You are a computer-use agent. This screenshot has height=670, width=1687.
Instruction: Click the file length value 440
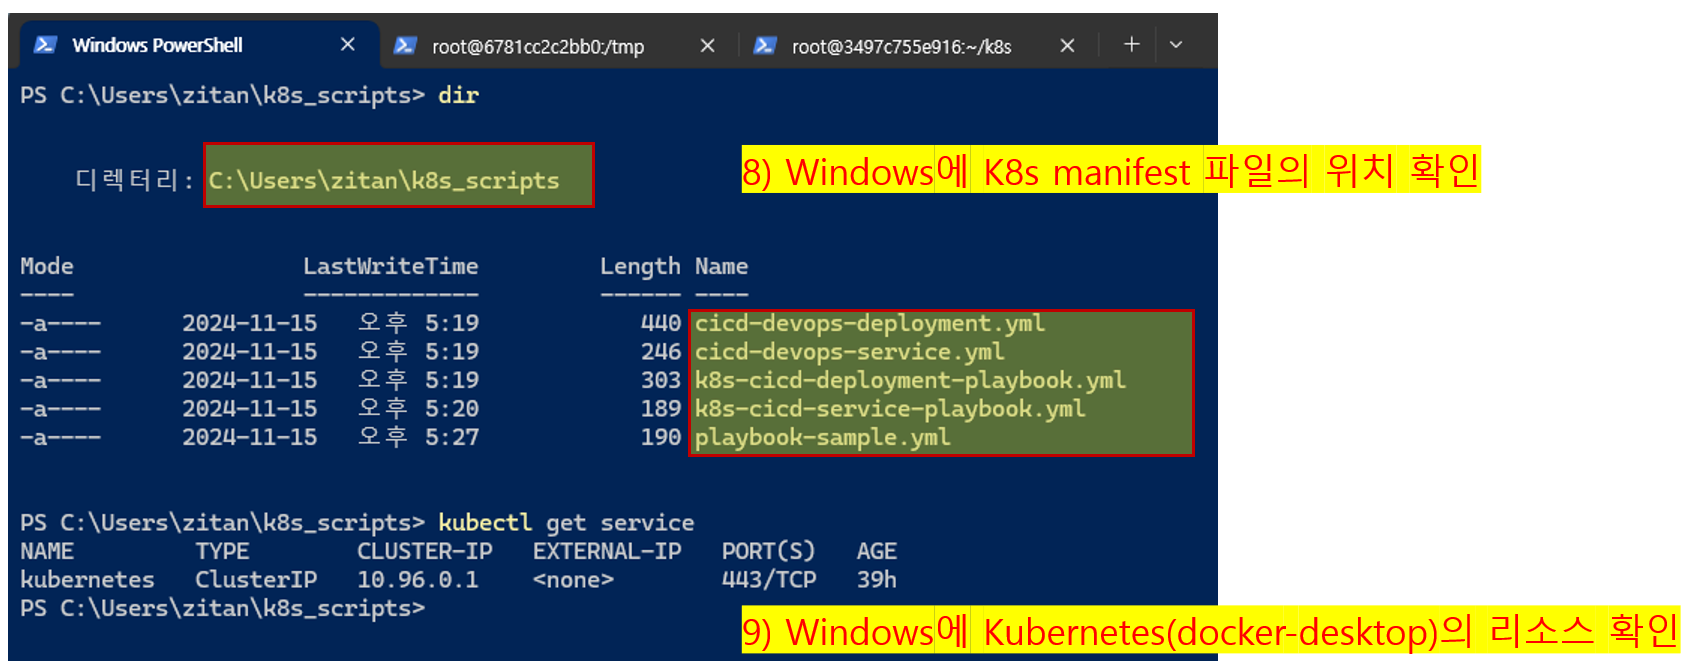pos(661,323)
